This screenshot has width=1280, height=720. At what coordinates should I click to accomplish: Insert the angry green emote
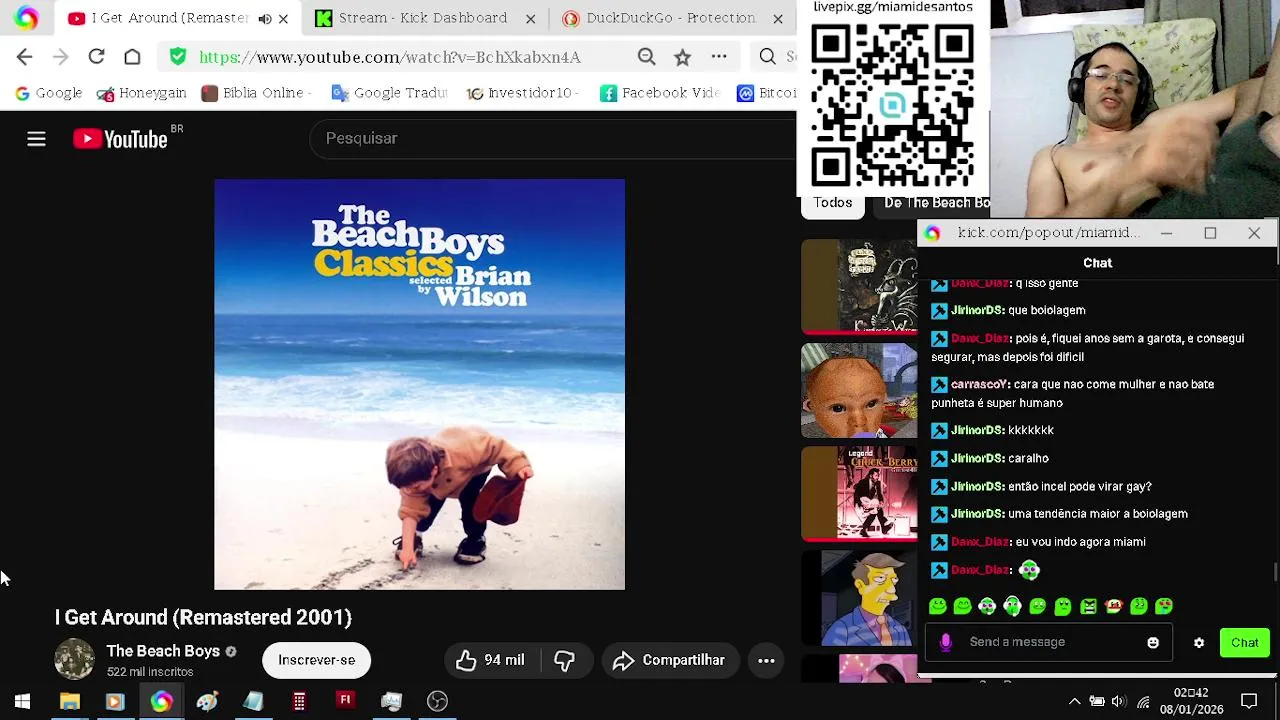pyautogui.click(x=1088, y=606)
